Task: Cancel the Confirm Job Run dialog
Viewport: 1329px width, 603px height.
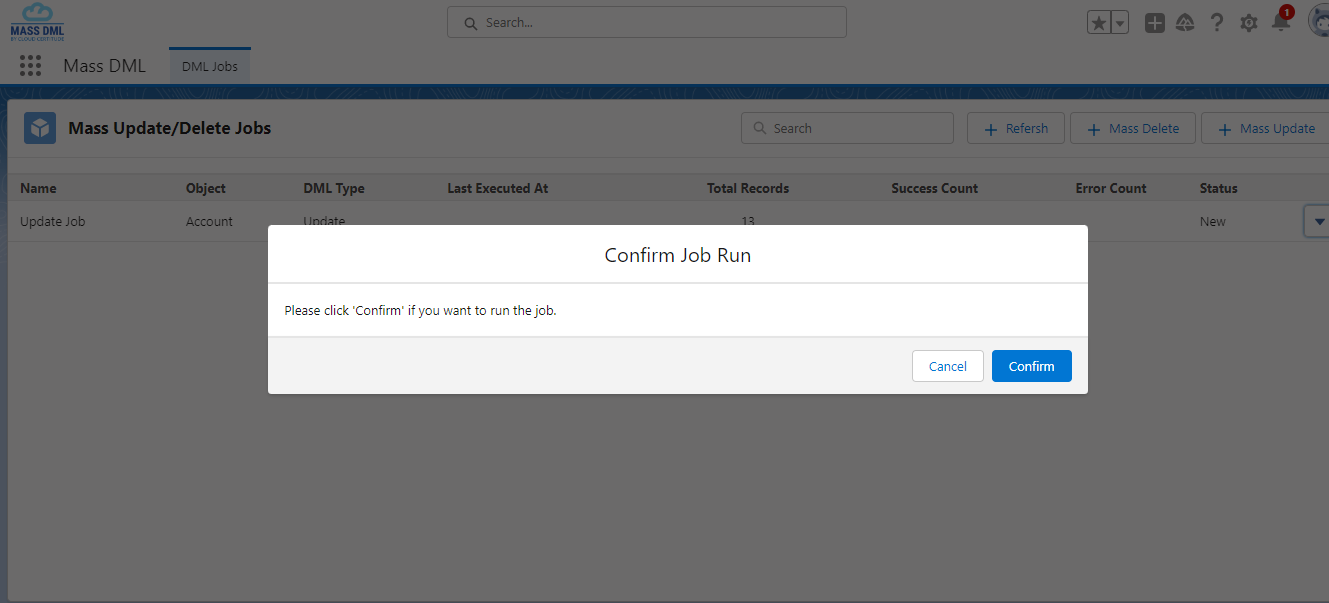Action: [x=947, y=366]
